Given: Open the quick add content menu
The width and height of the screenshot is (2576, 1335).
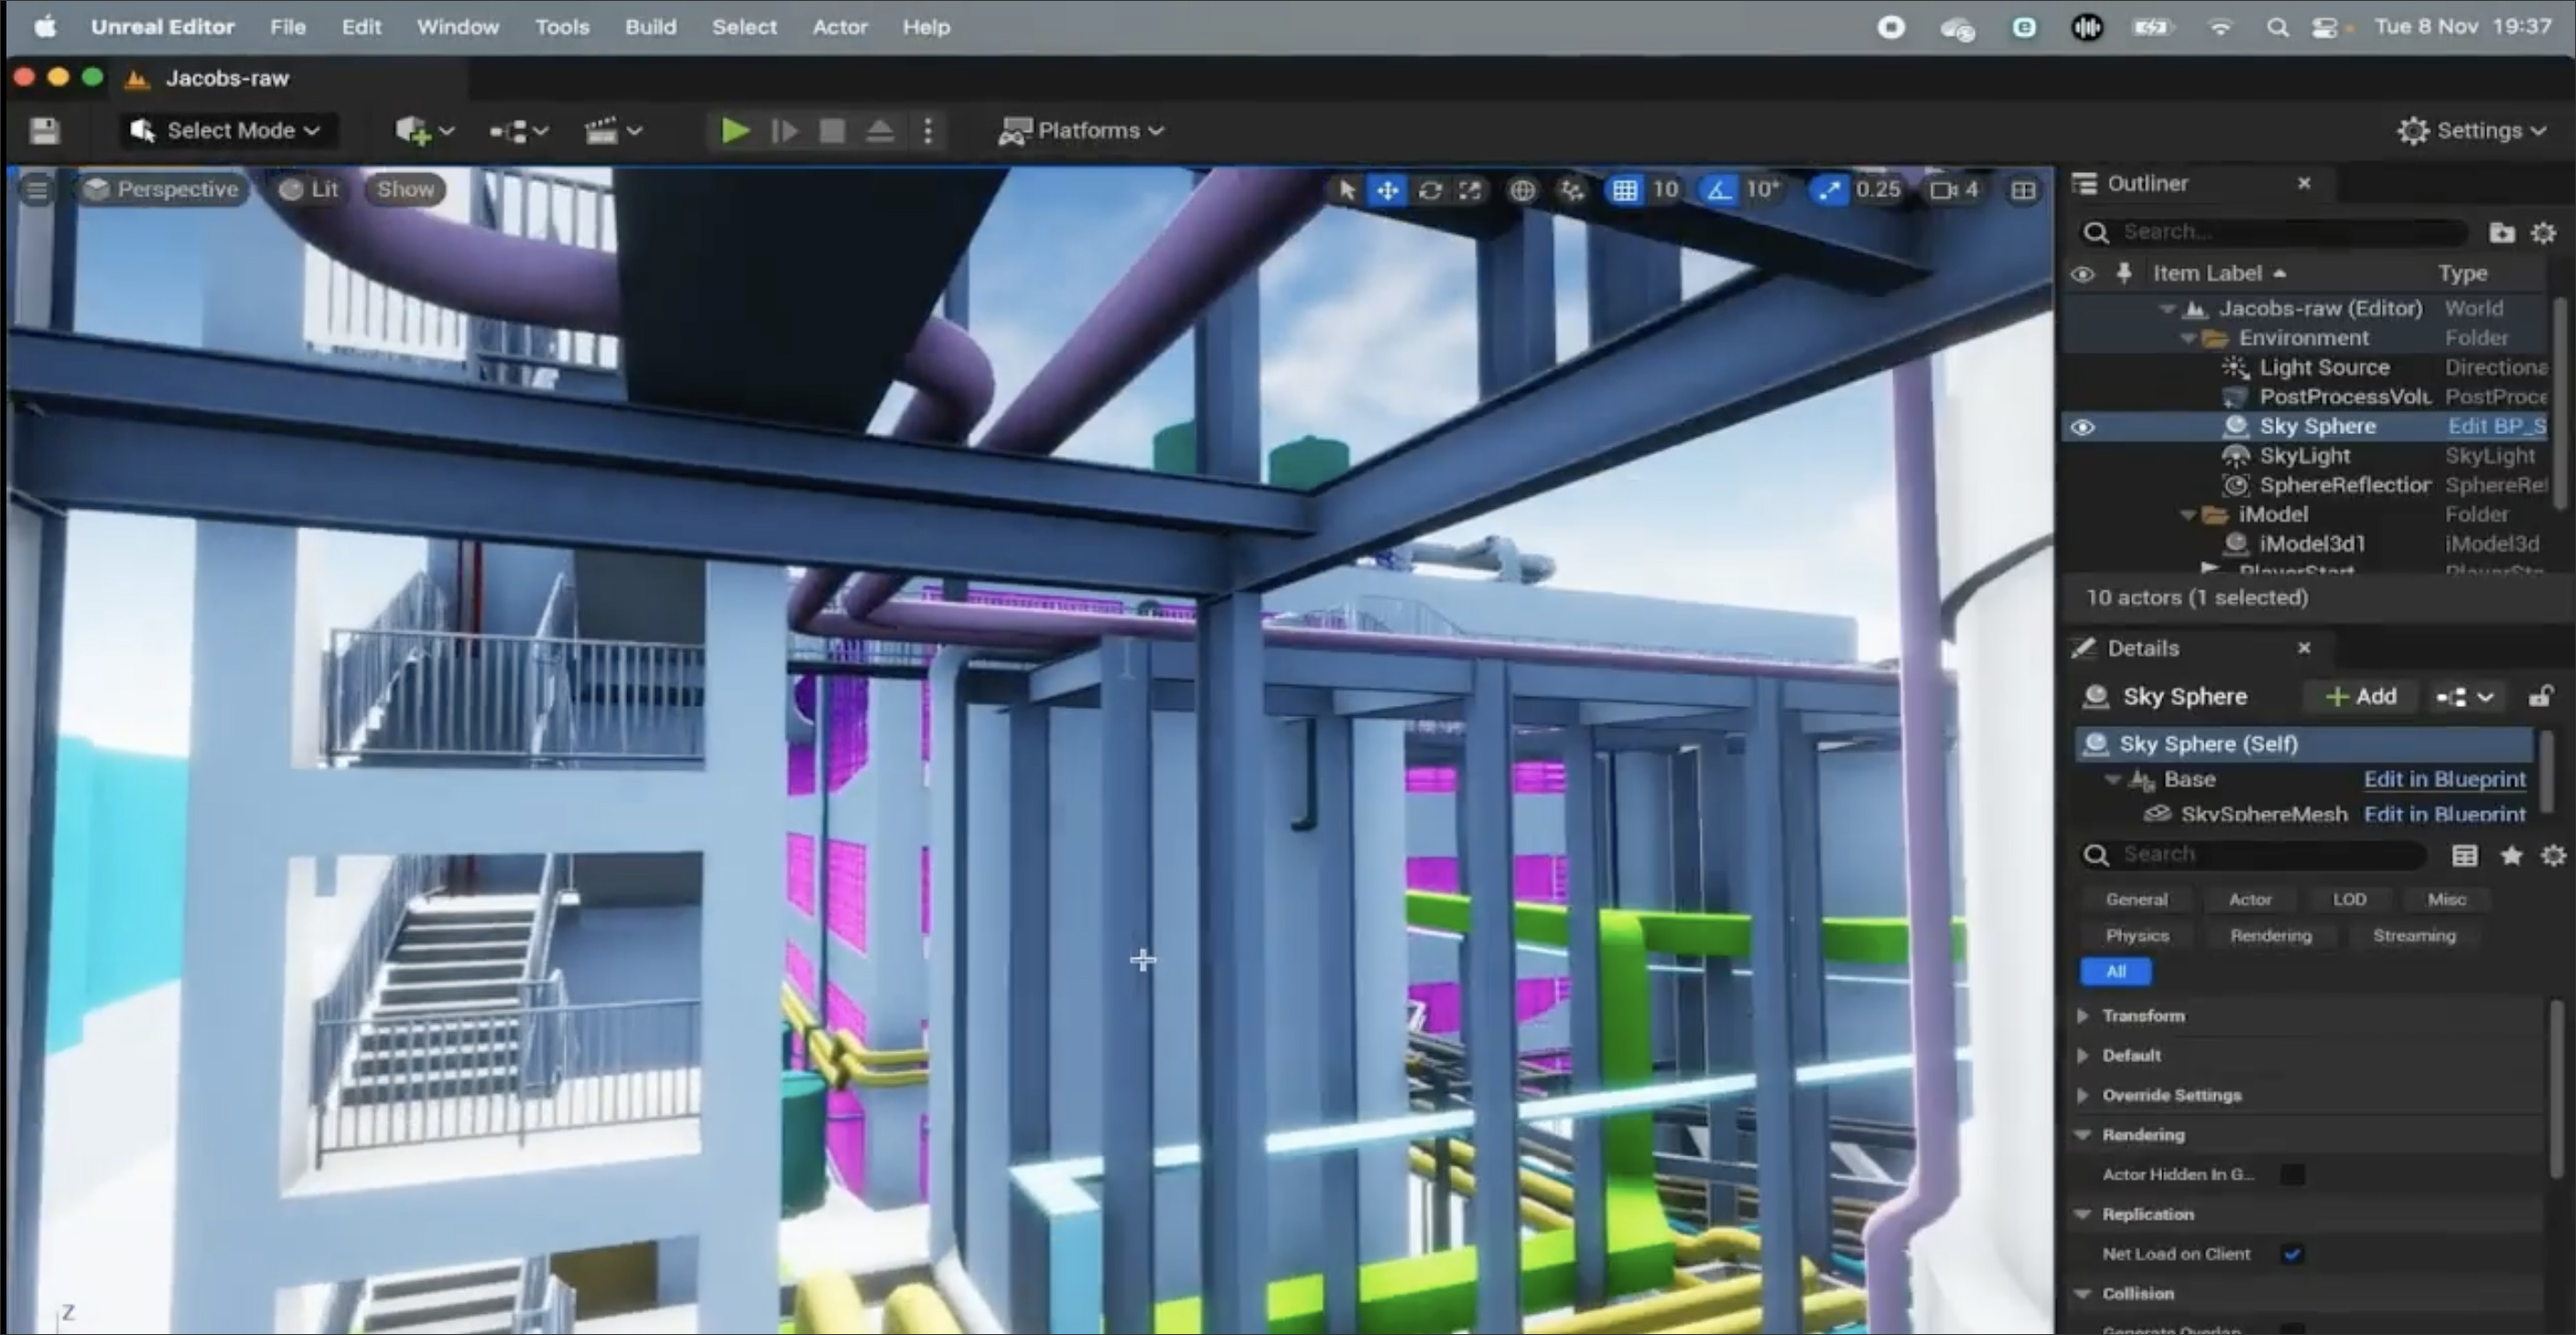Looking at the screenshot, I should click(424, 131).
